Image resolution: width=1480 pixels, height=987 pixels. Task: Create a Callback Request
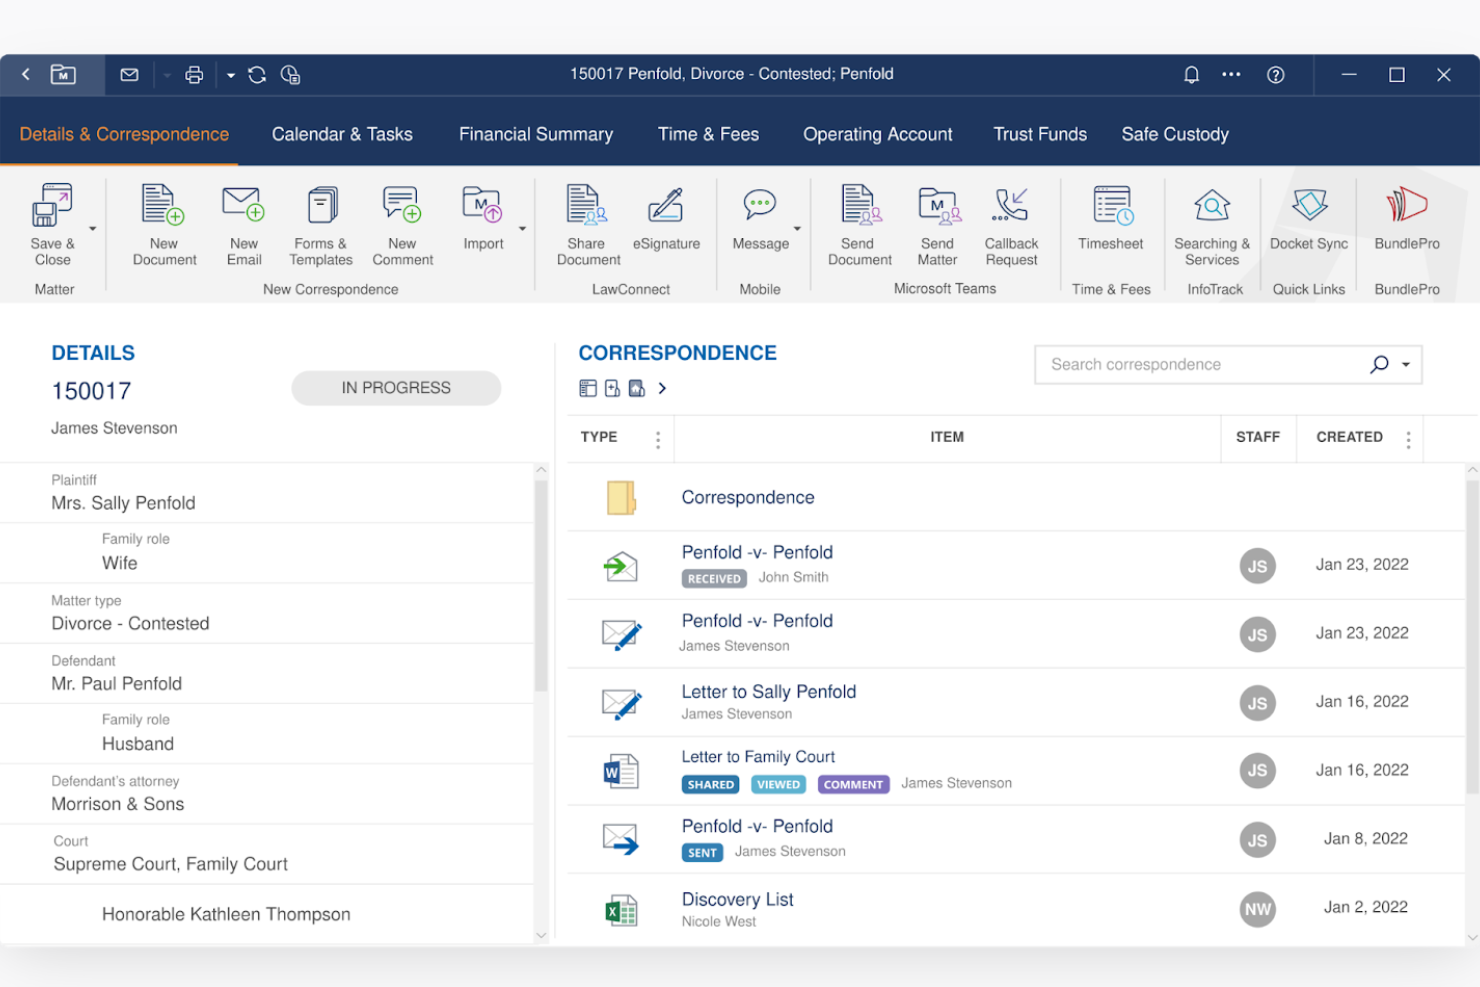[1011, 225]
